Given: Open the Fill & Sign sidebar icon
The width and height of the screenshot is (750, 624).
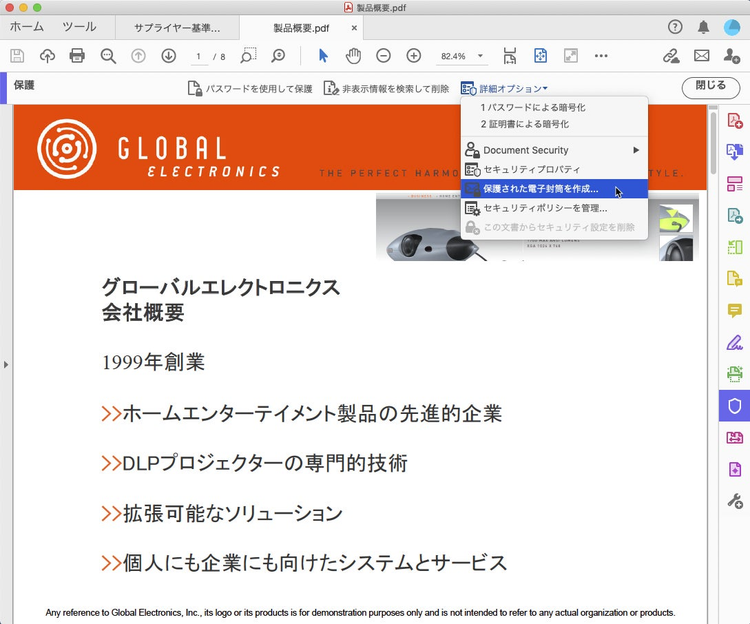Looking at the screenshot, I should pos(735,342).
